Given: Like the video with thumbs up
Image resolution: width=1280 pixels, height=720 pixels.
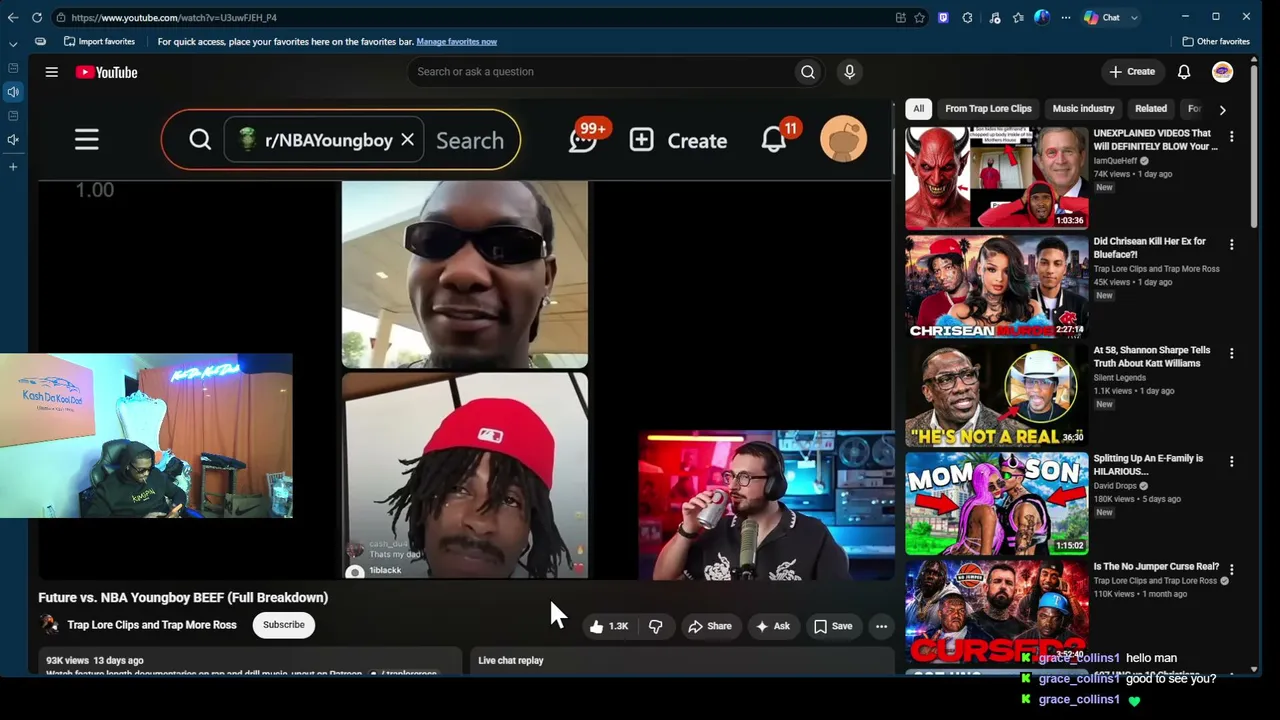Looking at the screenshot, I should 608,626.
